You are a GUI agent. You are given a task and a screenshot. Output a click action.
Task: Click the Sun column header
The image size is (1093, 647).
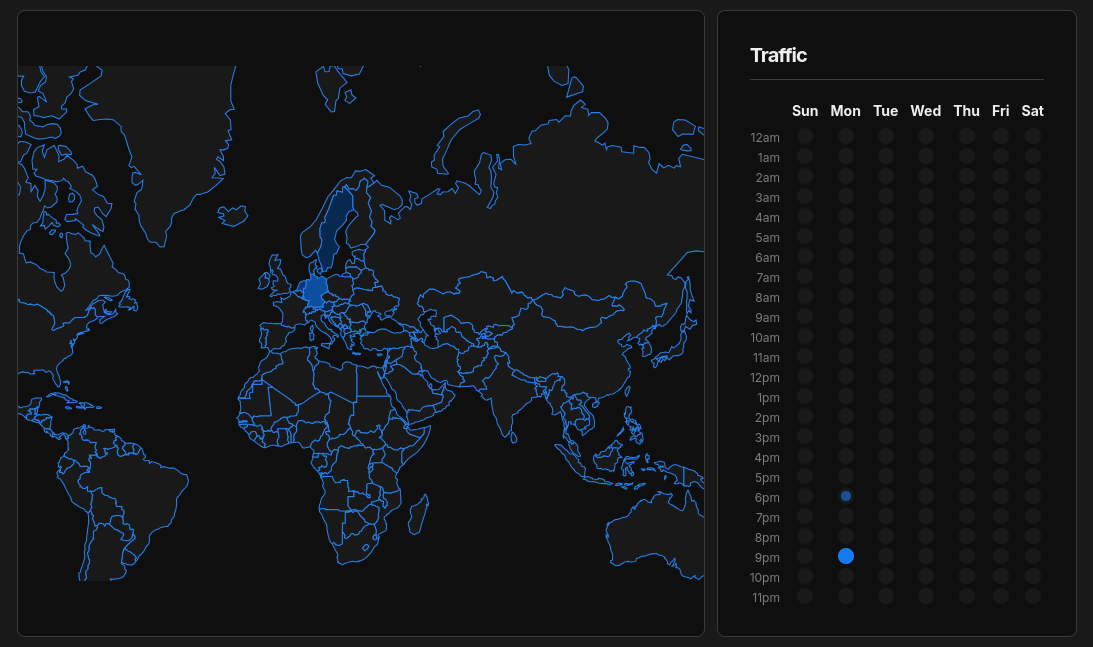pos(805,111)
